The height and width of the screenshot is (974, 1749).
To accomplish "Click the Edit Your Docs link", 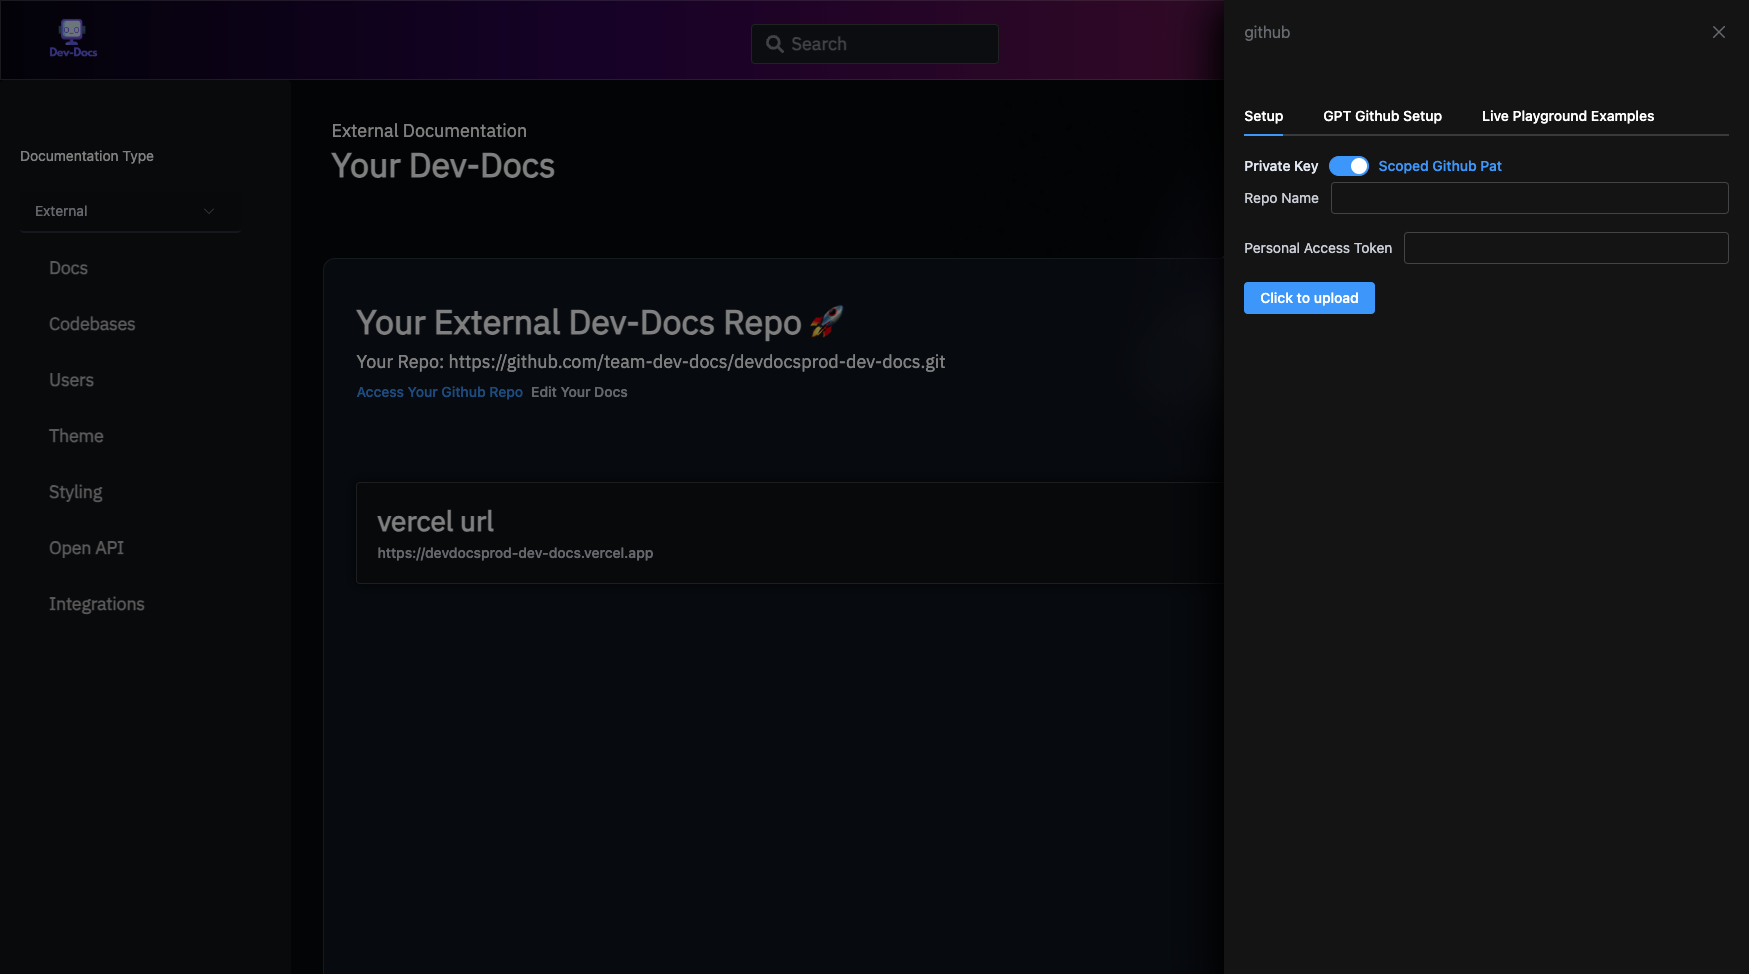I will tap(579, 392).
